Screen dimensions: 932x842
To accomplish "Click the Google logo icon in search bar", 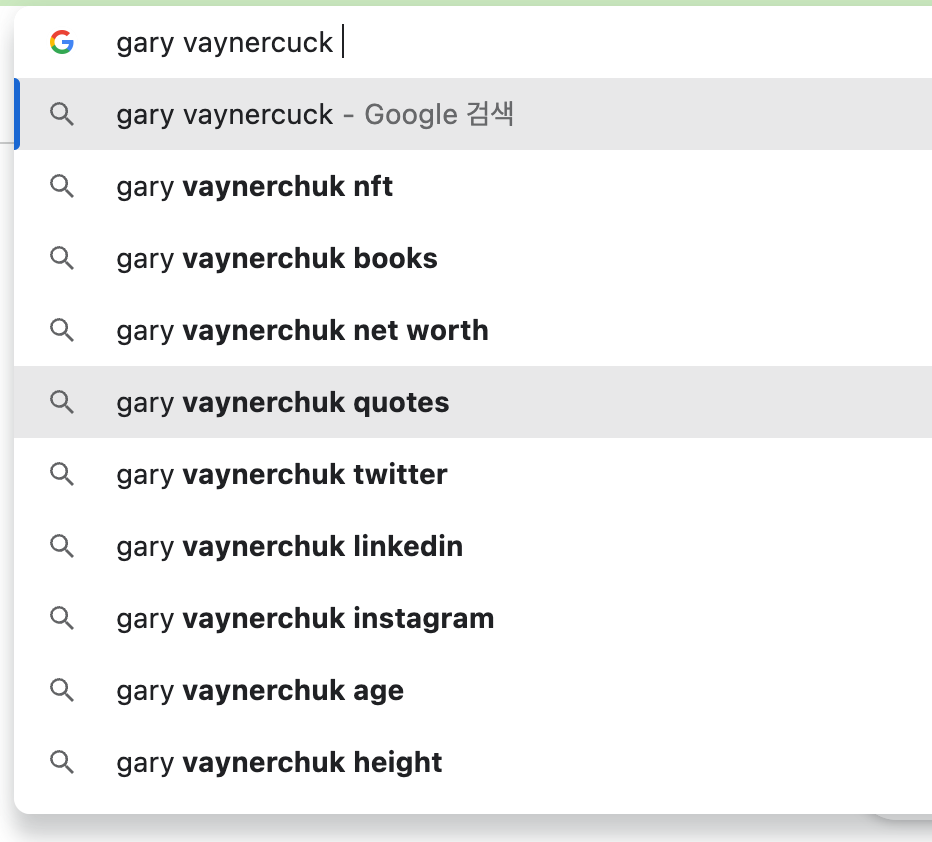I will (x=62, y=42).
